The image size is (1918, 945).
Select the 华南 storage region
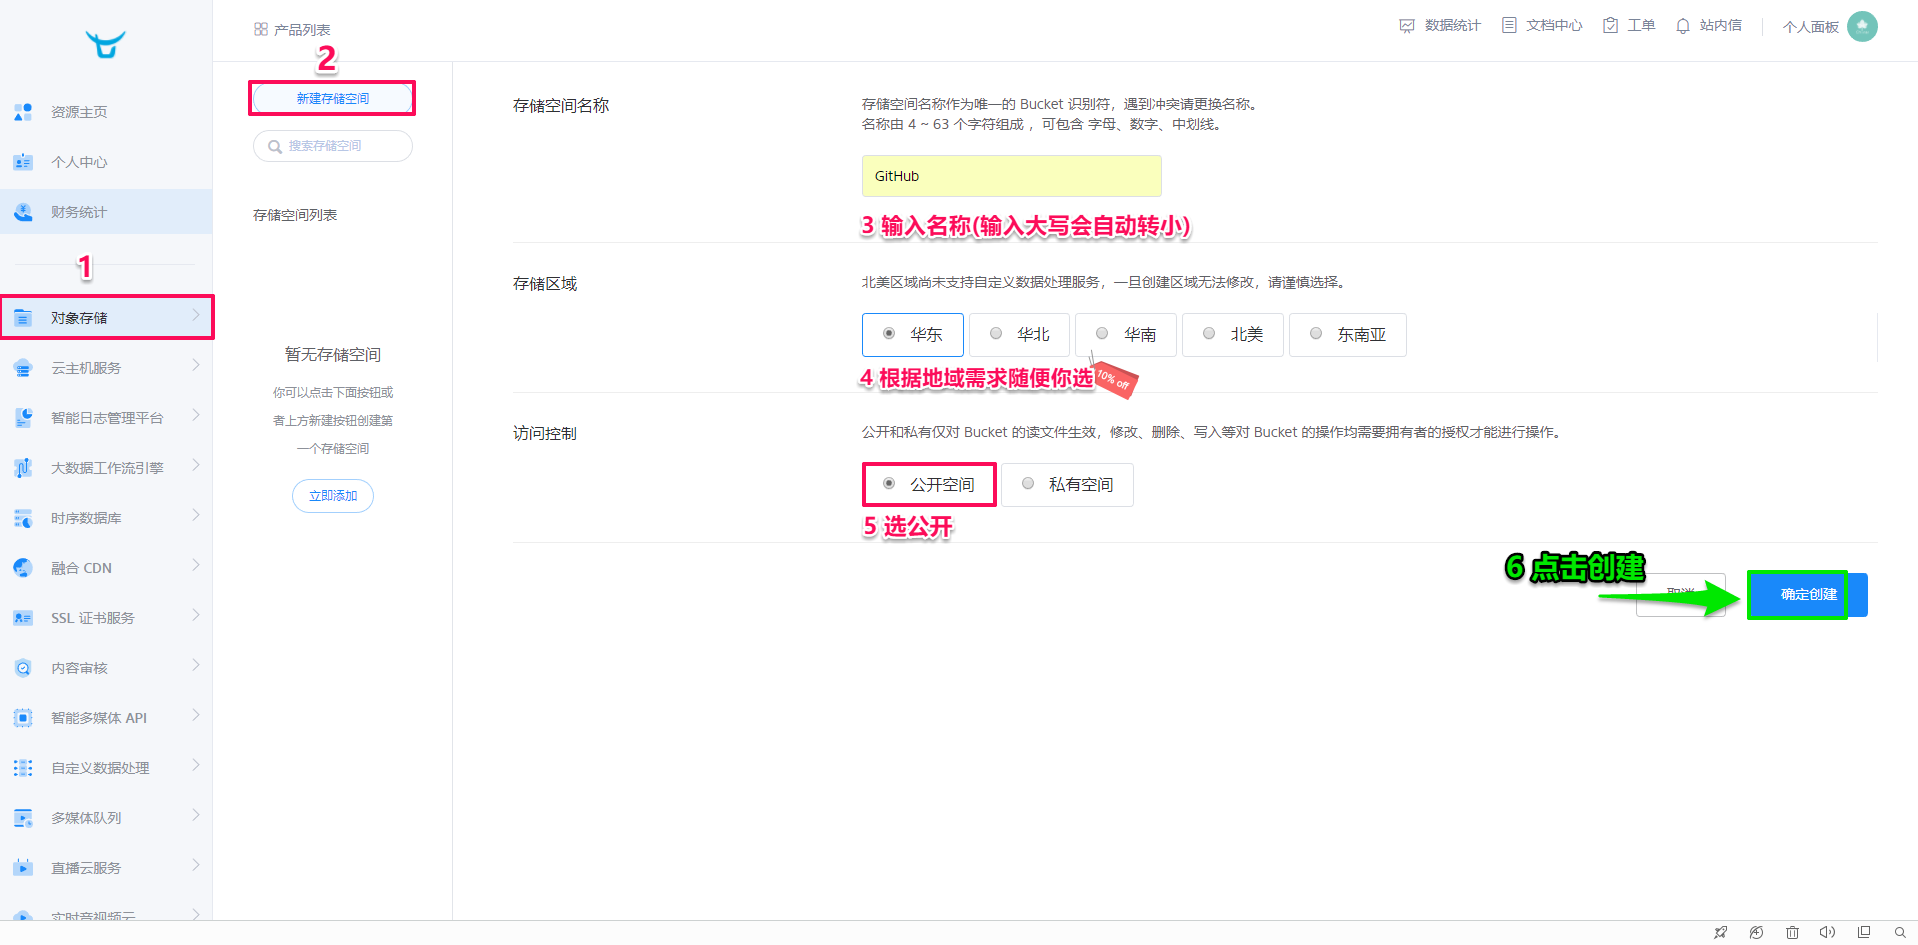click(1126, 335)
